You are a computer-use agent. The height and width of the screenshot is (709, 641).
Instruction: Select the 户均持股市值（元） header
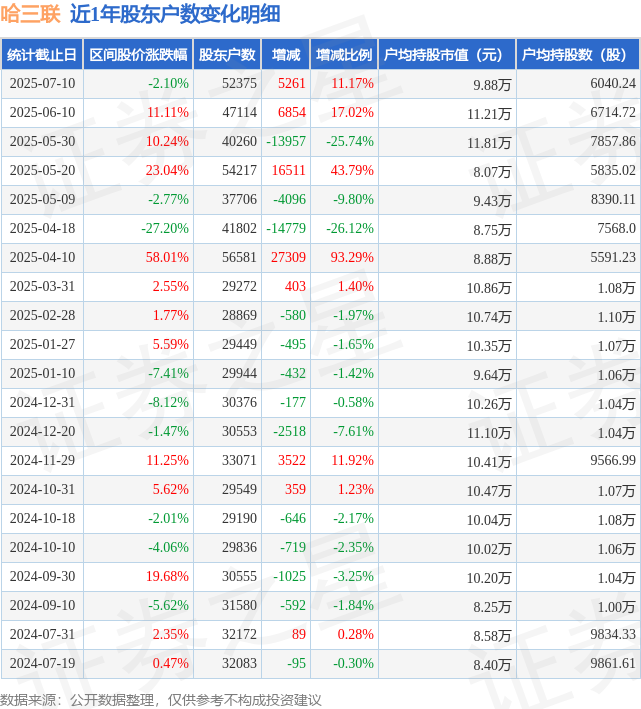pos(447,55)
